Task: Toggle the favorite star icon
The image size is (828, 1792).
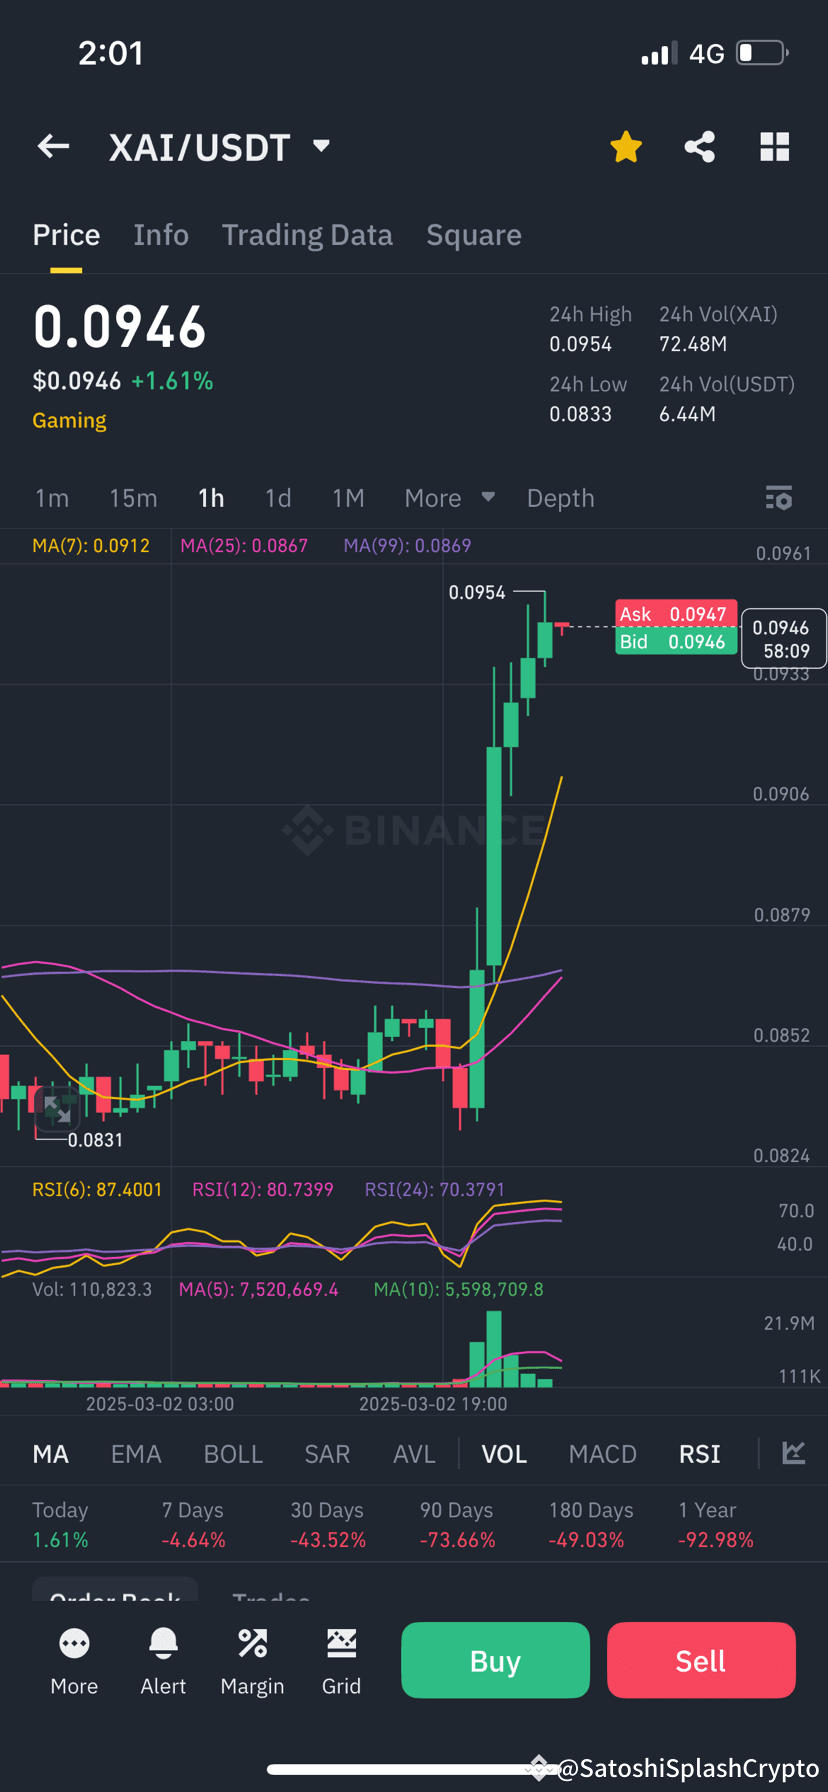Action: [x=626, y=147]
